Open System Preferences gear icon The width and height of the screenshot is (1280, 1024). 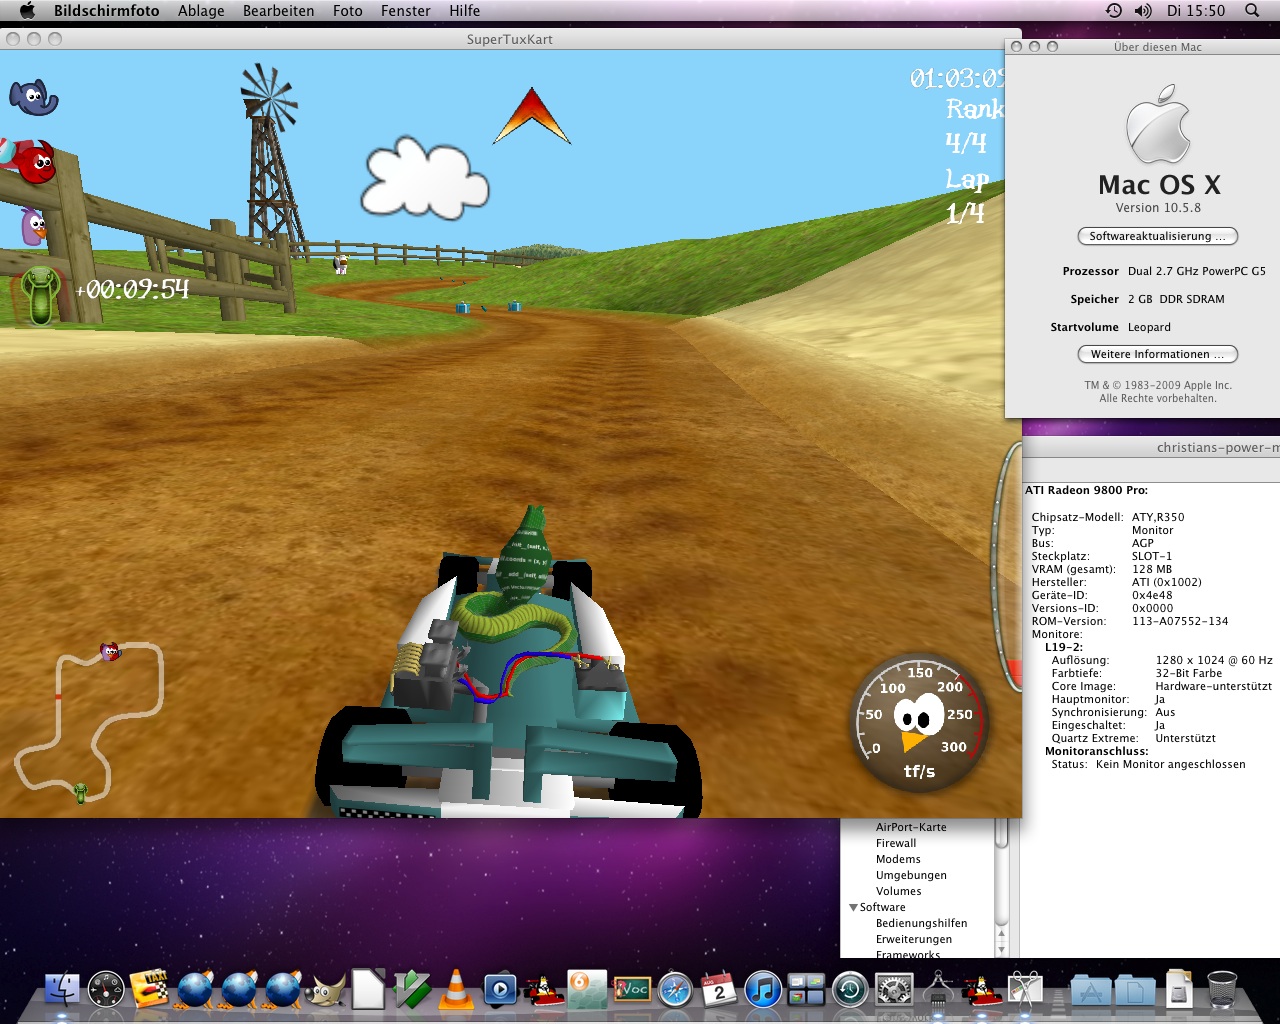tap(894, 990)
